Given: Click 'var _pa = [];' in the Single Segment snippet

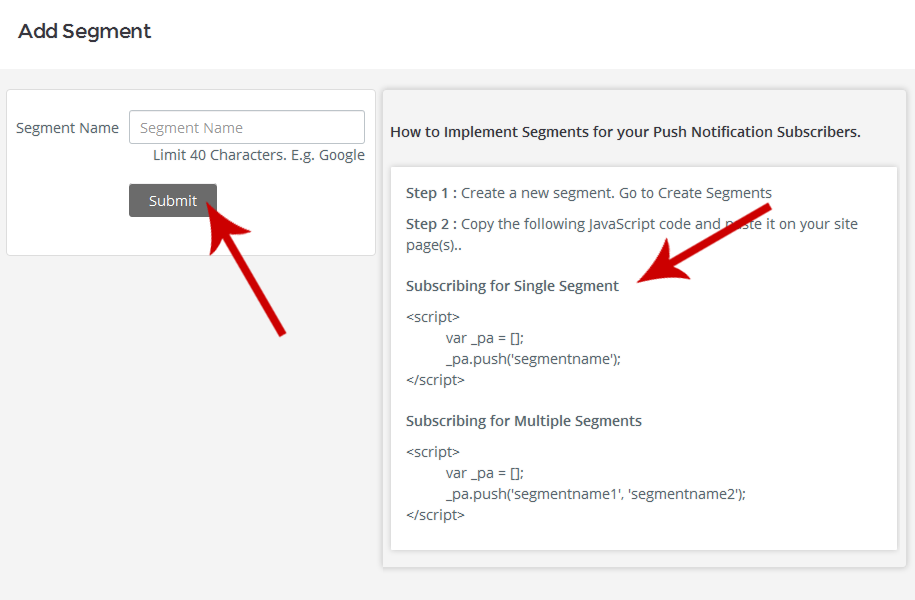Looking at the screenshot, I should click(x=484, y=339).
